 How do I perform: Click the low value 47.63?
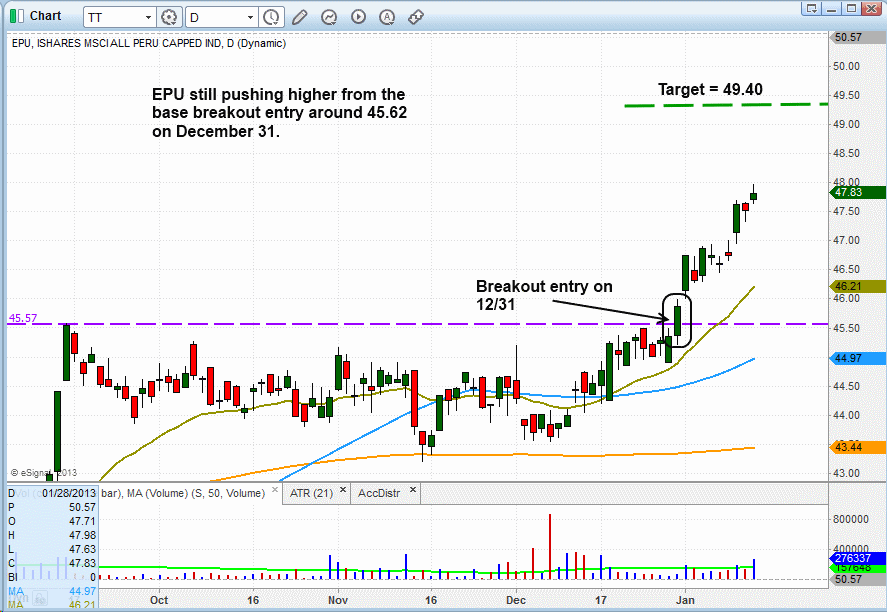83,549
